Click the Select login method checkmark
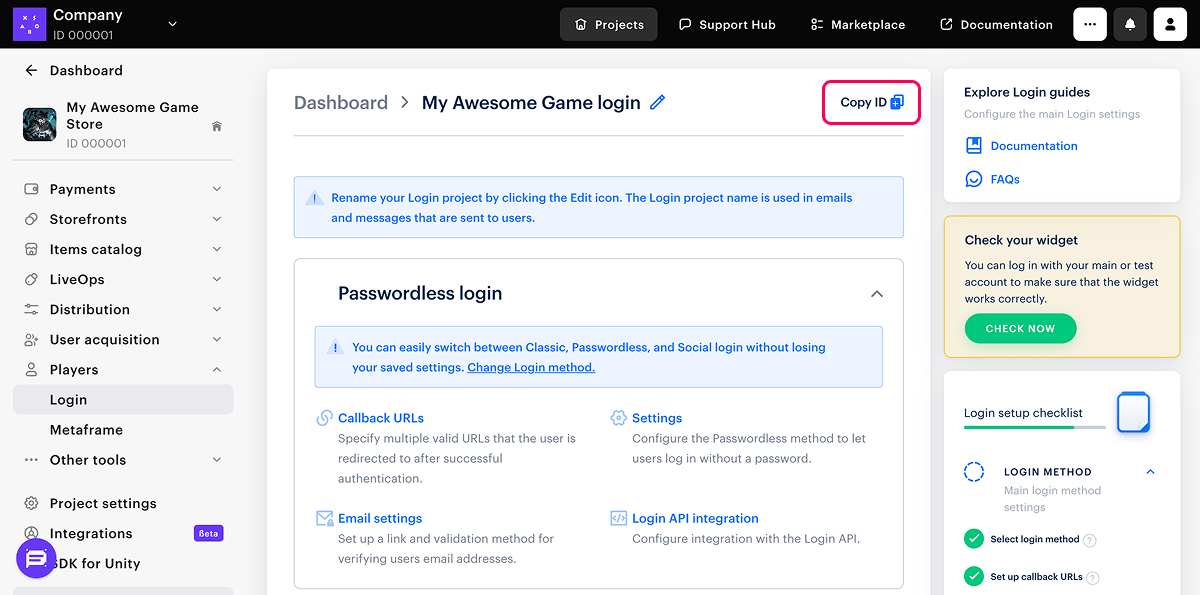The width and height of the screenshot is (1200, 595). (x=973, y=539)
